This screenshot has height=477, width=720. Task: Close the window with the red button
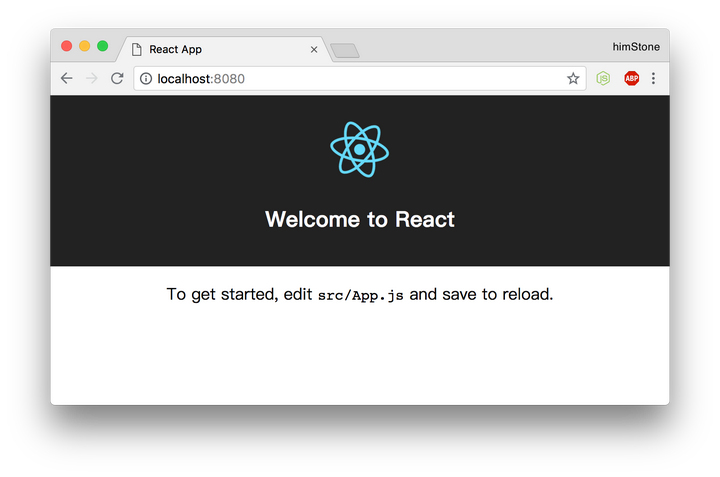pyautogui.click(x=67, y=46)
